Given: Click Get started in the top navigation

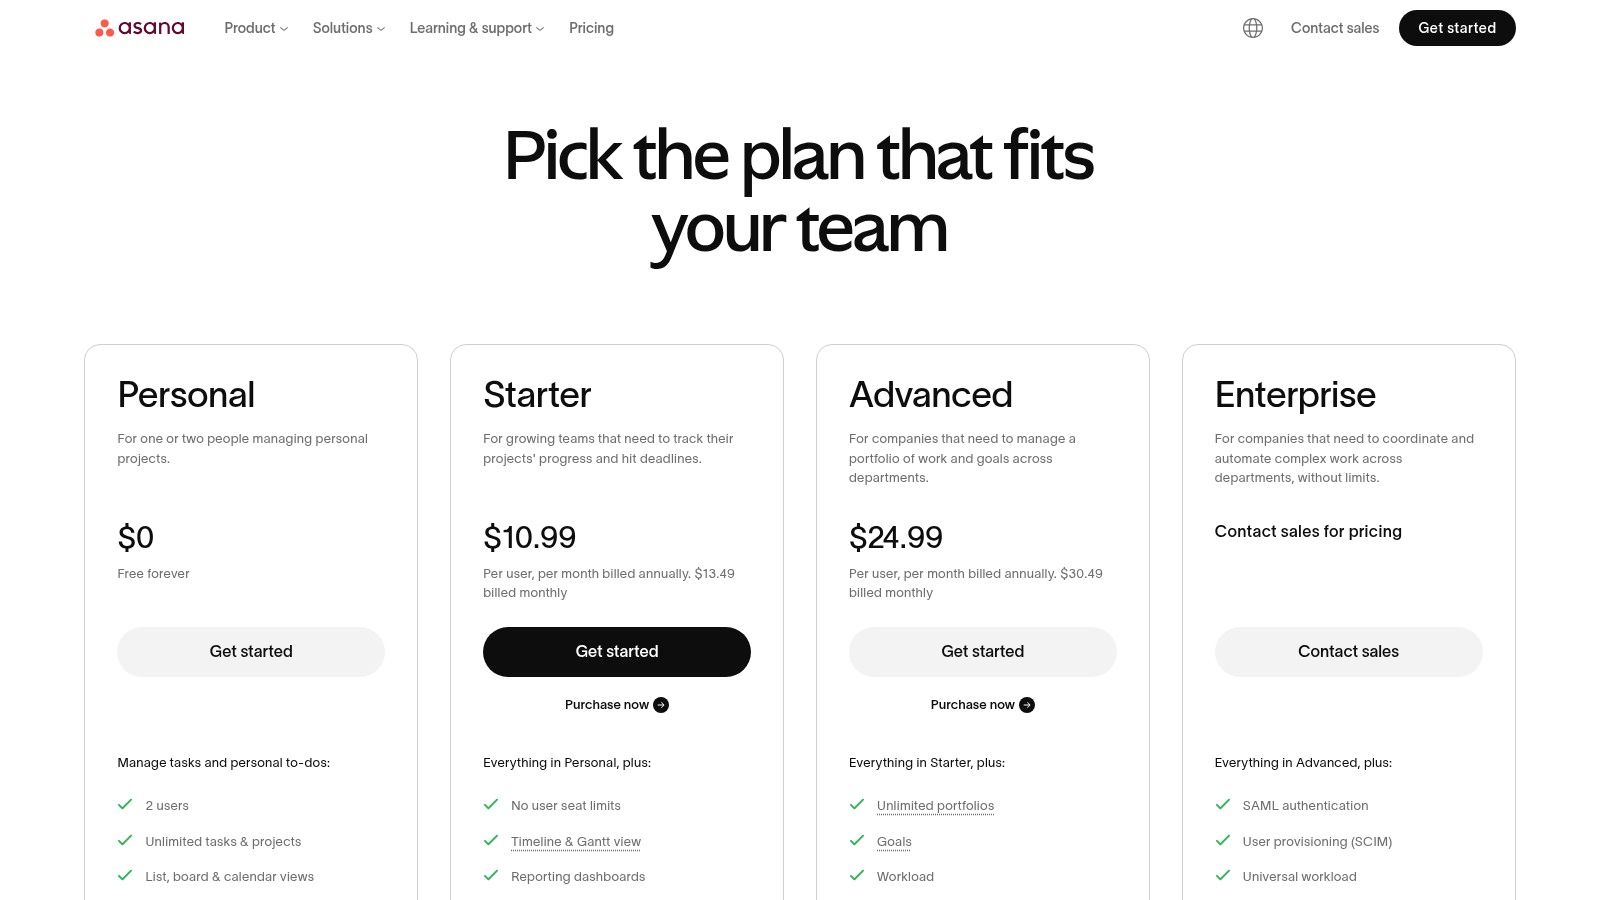Looking at the screenshot, I should coord(1457,28).
